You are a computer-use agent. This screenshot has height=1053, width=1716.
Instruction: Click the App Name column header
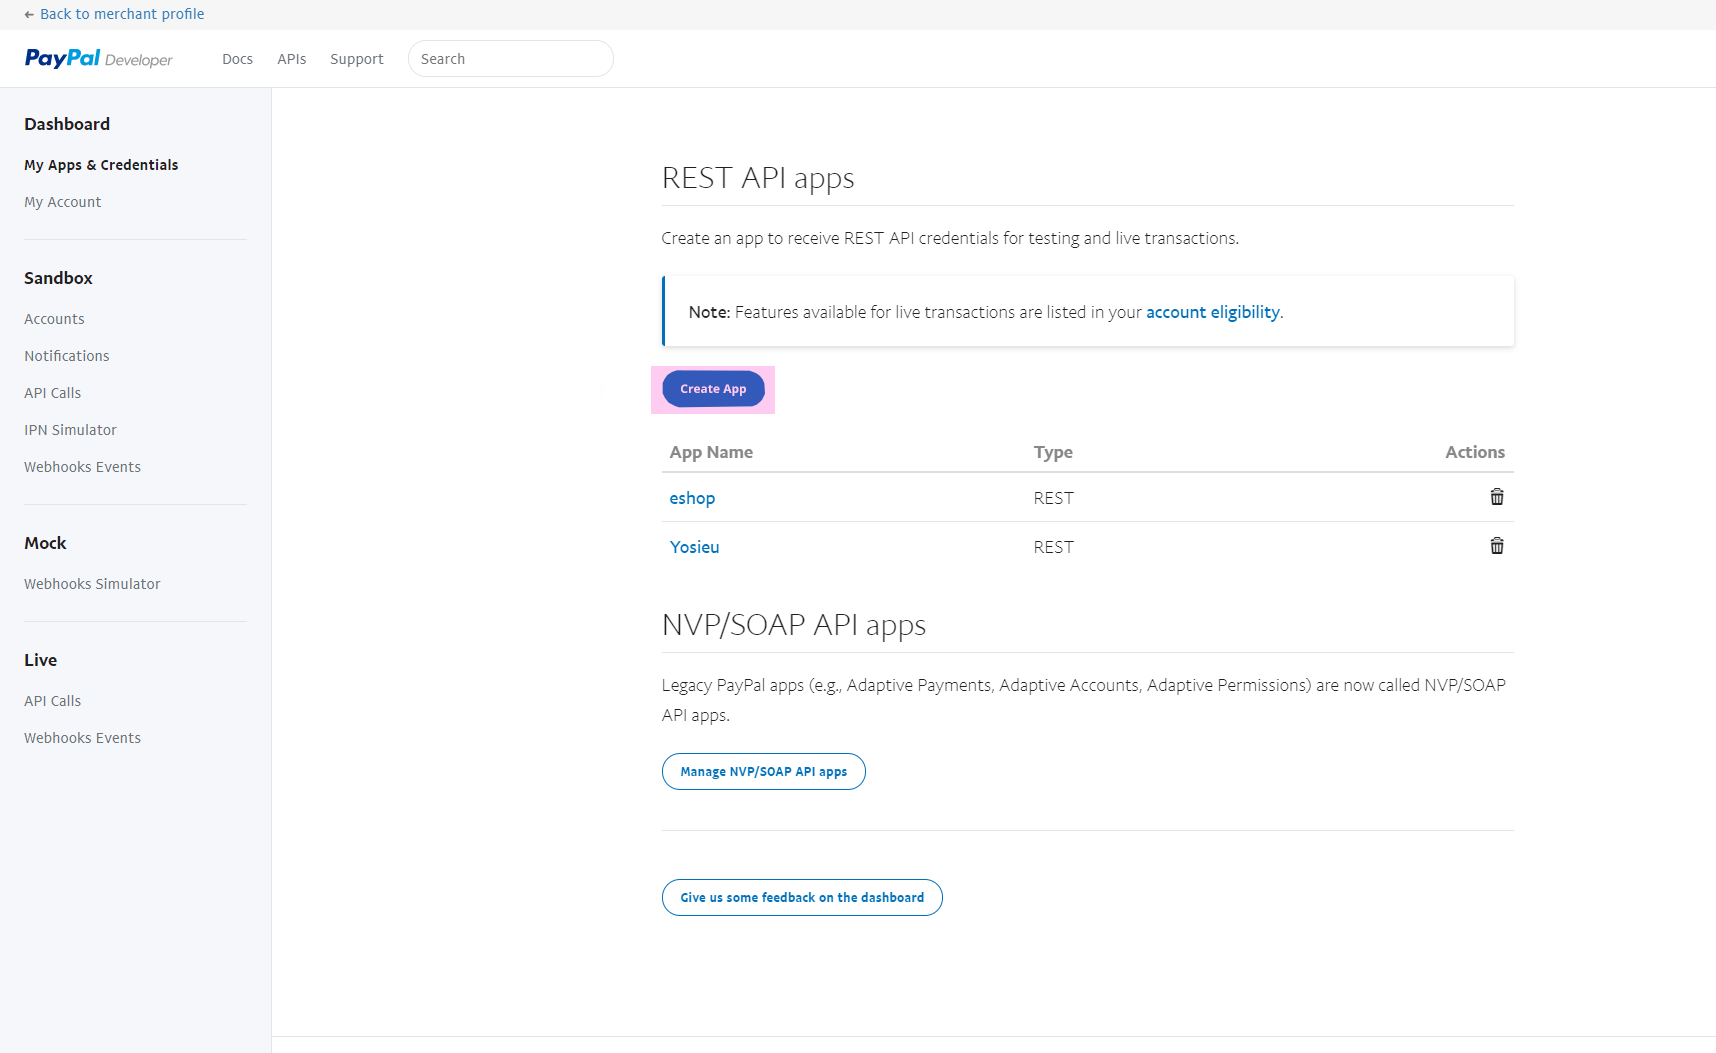(x=711, y=452)
